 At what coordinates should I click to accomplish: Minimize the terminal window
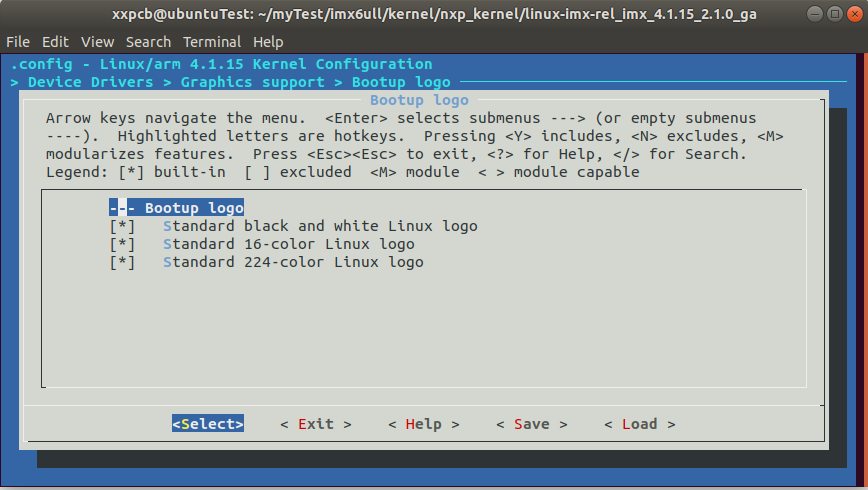pos(815,14)
